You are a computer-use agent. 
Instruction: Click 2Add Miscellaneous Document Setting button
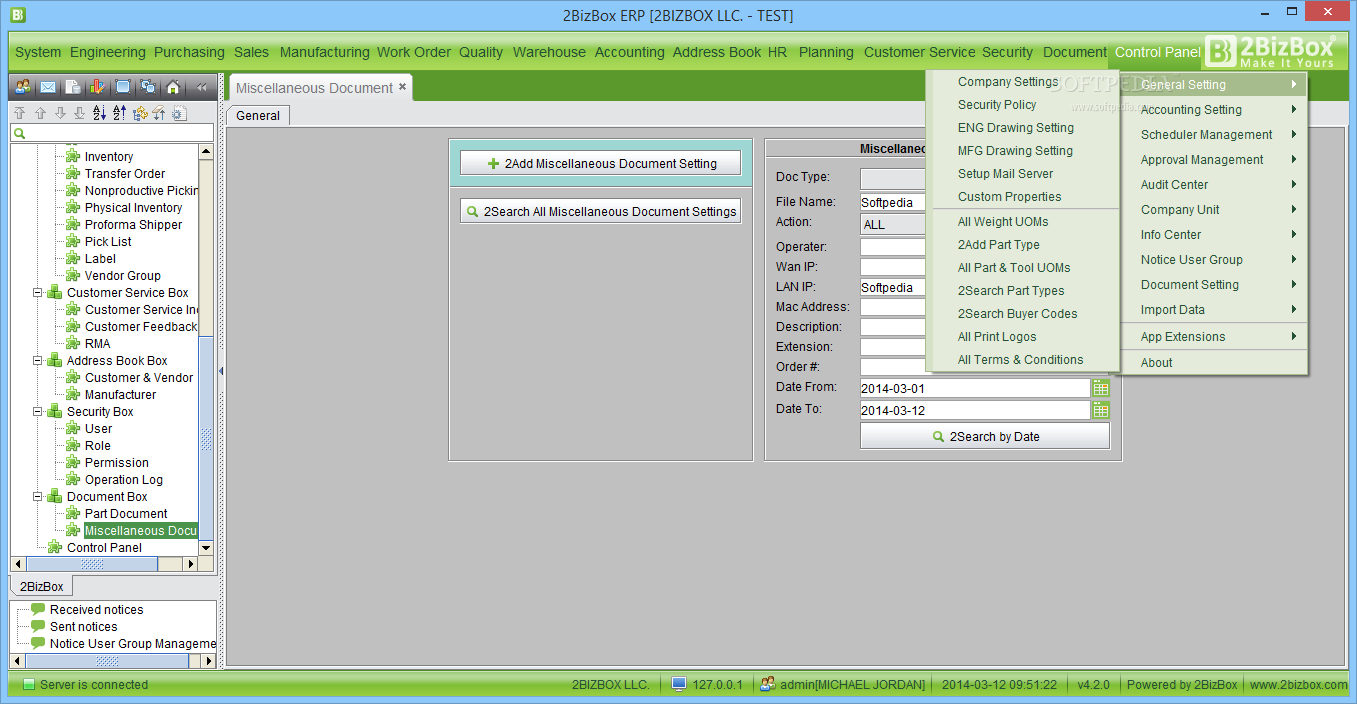pos(601,164)
